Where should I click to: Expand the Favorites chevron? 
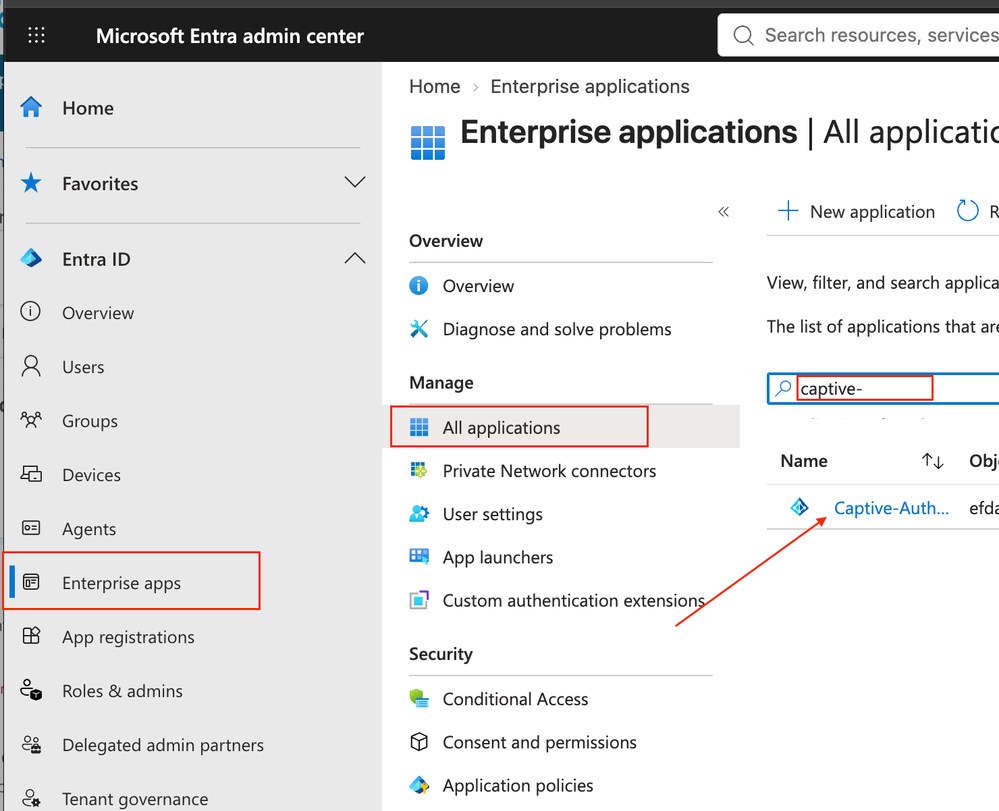point(354,183)
